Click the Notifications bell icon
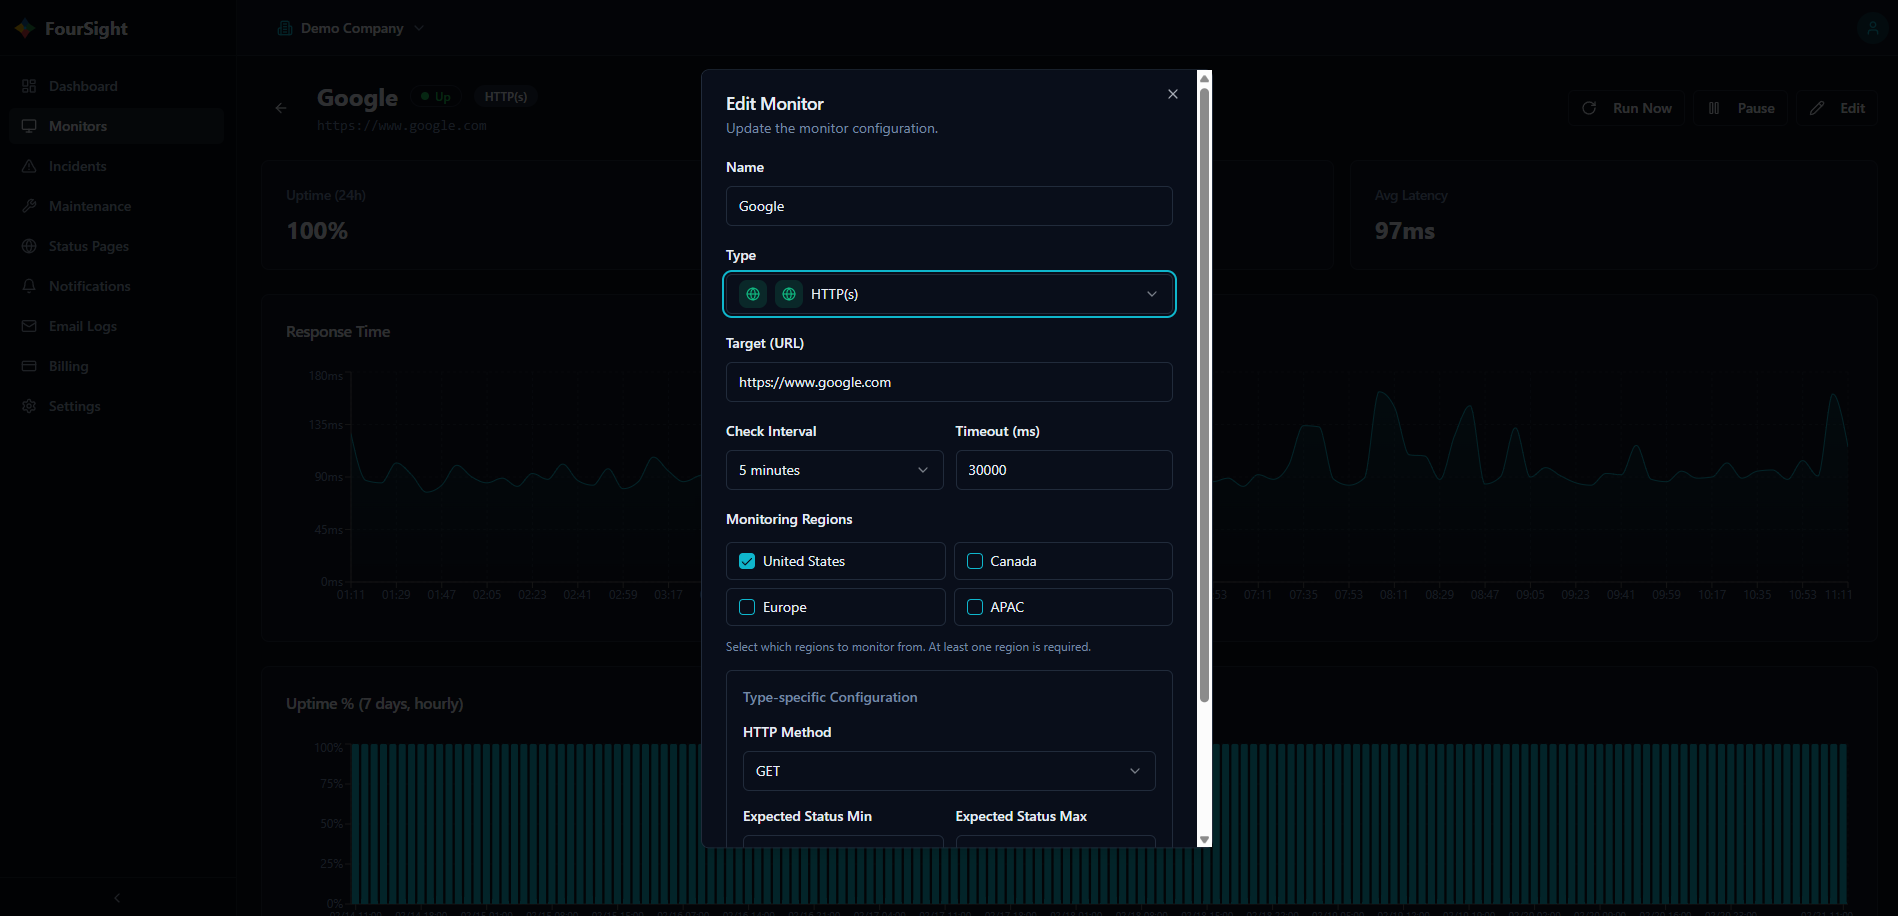The height and width of the screenshot is (916, 1898). point(30,286)
